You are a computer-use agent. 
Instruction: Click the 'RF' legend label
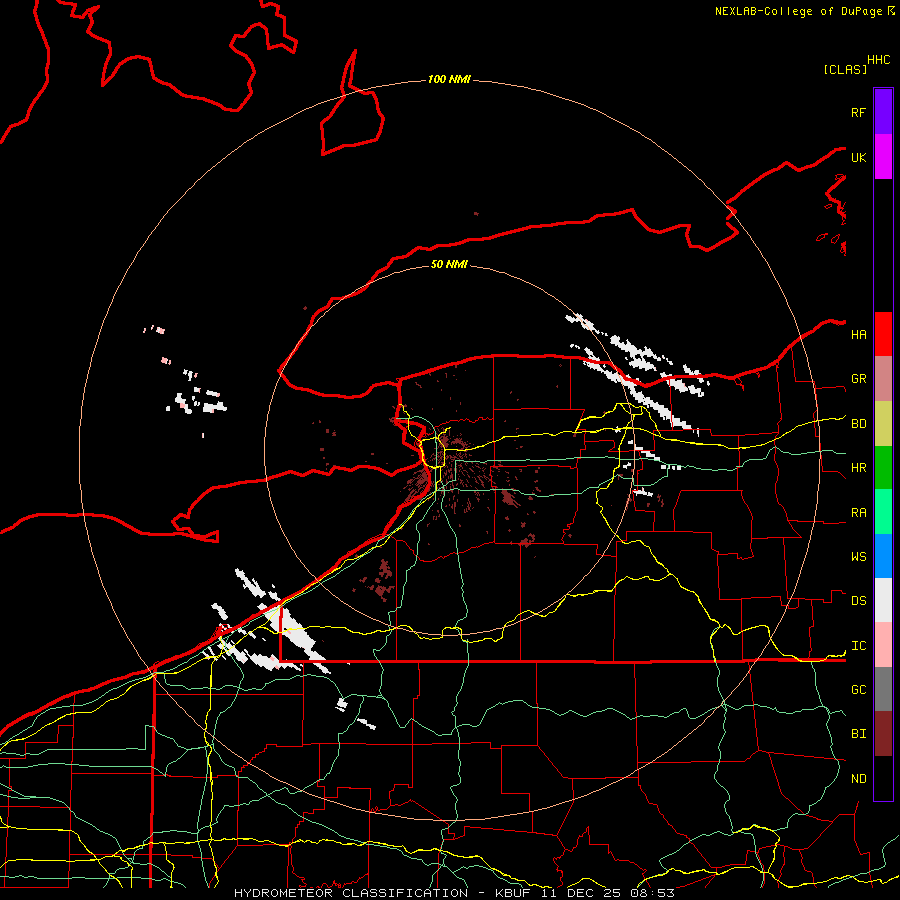(x=858, y=113)
